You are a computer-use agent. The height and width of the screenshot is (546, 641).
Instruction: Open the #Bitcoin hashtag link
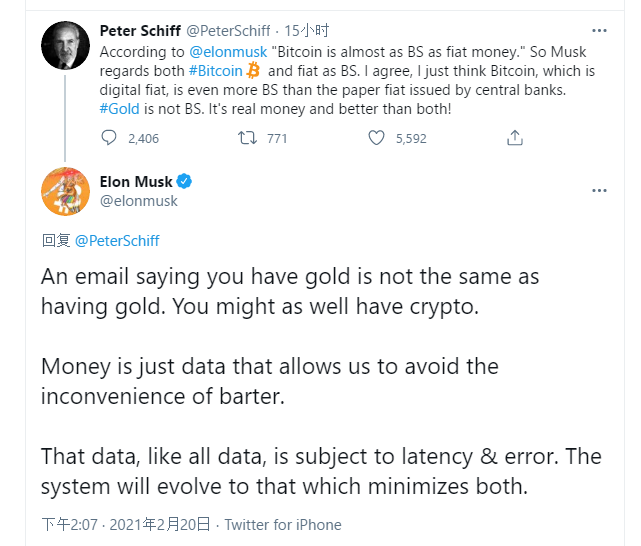coord(216,71)
